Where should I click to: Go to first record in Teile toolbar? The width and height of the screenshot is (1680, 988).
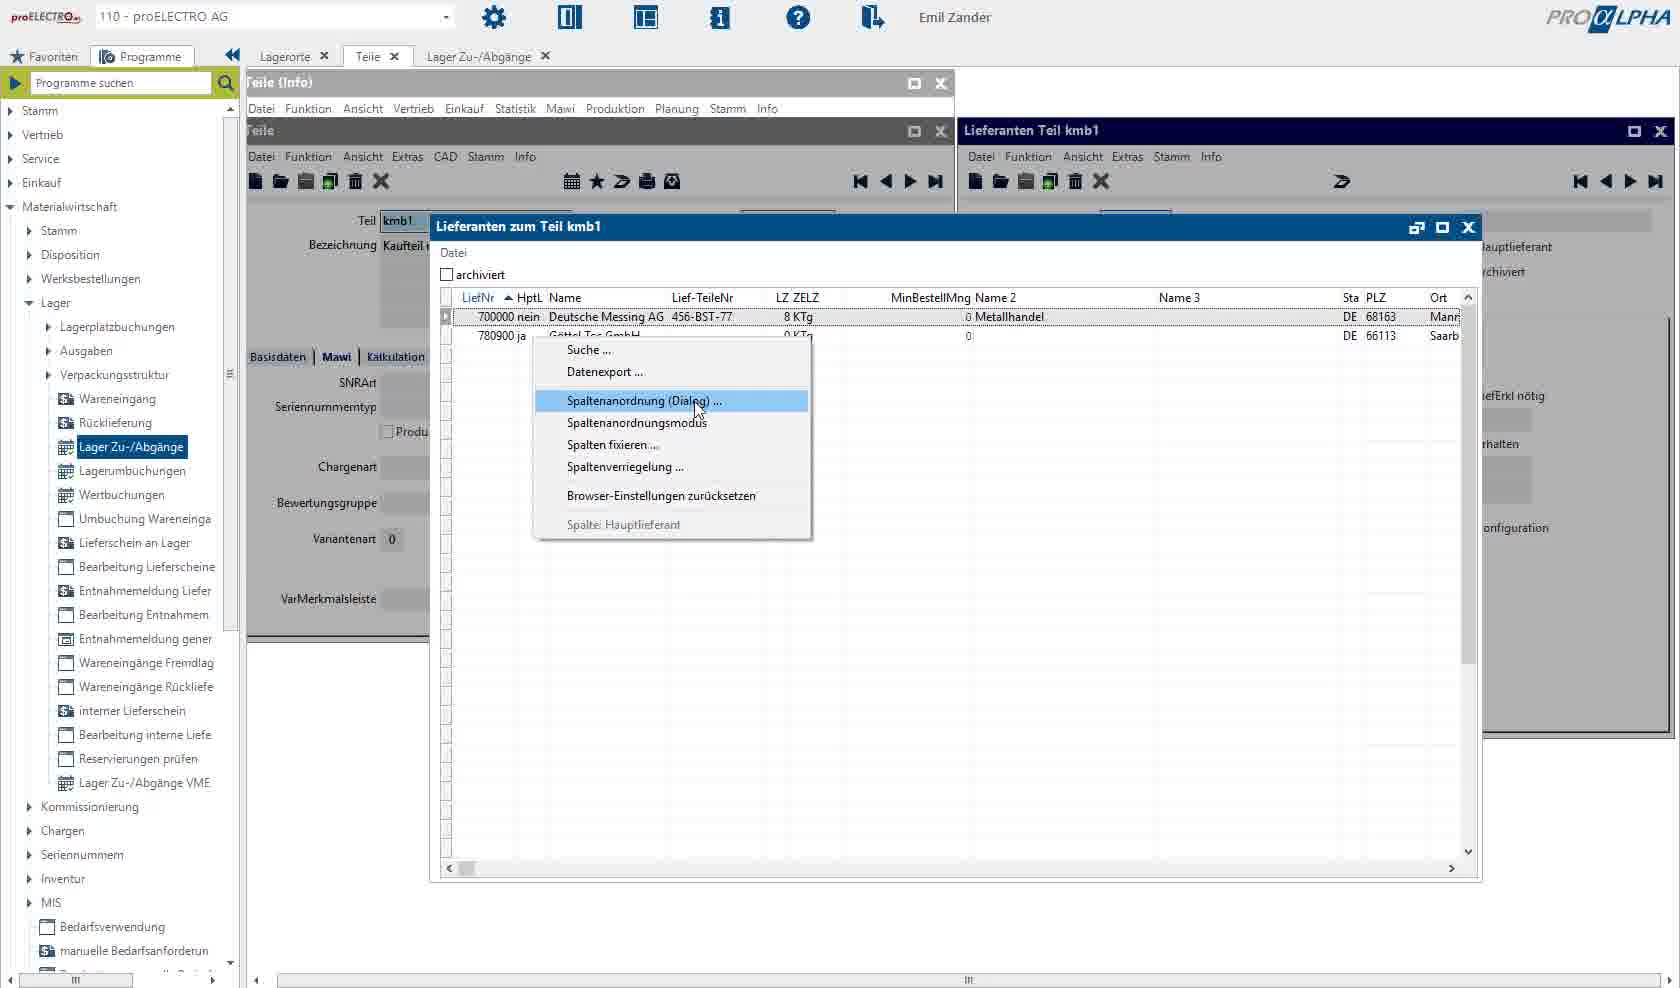click(x=860, y=181)
